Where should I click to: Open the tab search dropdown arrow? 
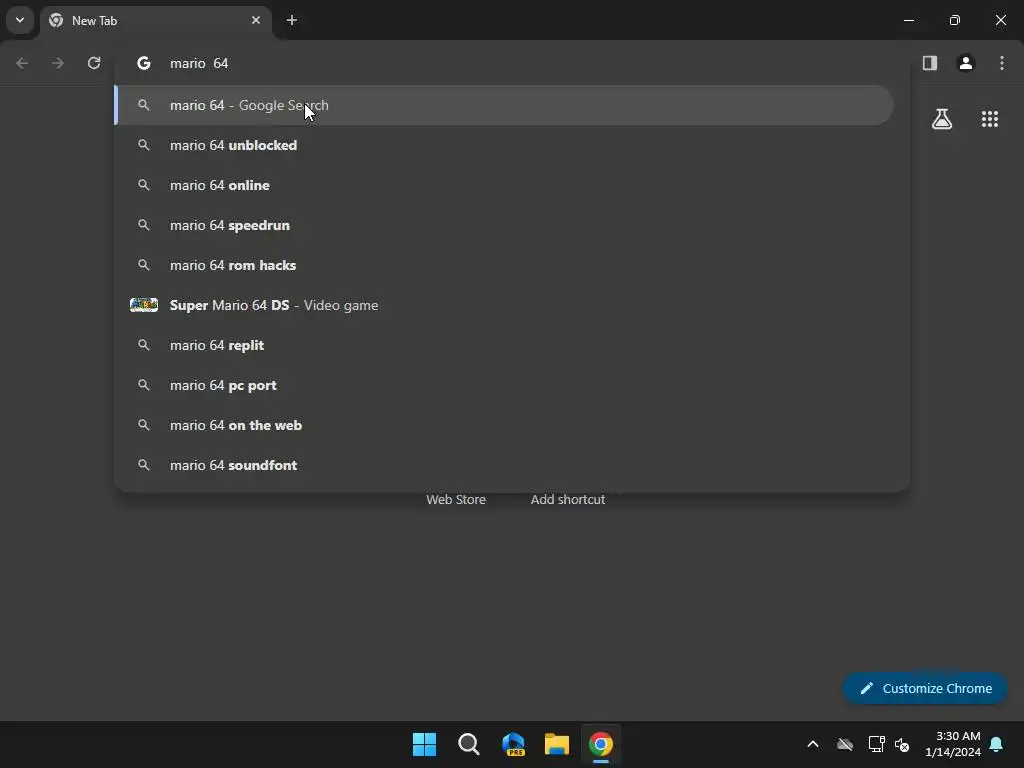point(20,20)
